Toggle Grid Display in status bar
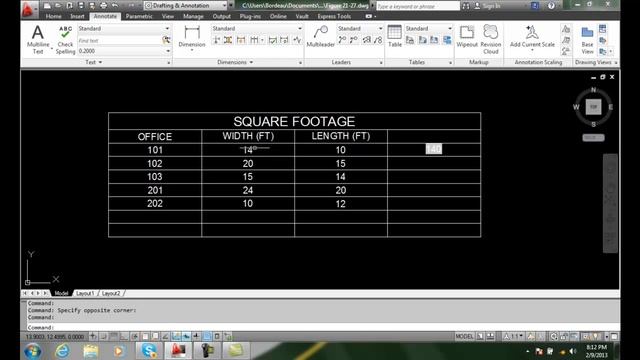The width and height of the screenshot is (640, 360). [x=114, y=336]
